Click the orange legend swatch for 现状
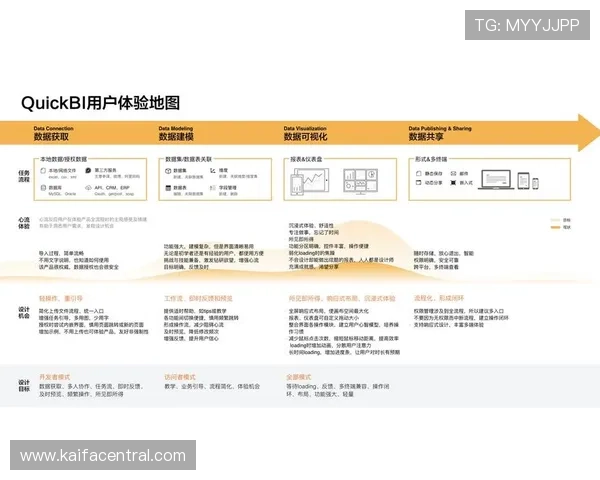Image resolution: width=600 pixels, height=480 pixels. coord(555,227)
